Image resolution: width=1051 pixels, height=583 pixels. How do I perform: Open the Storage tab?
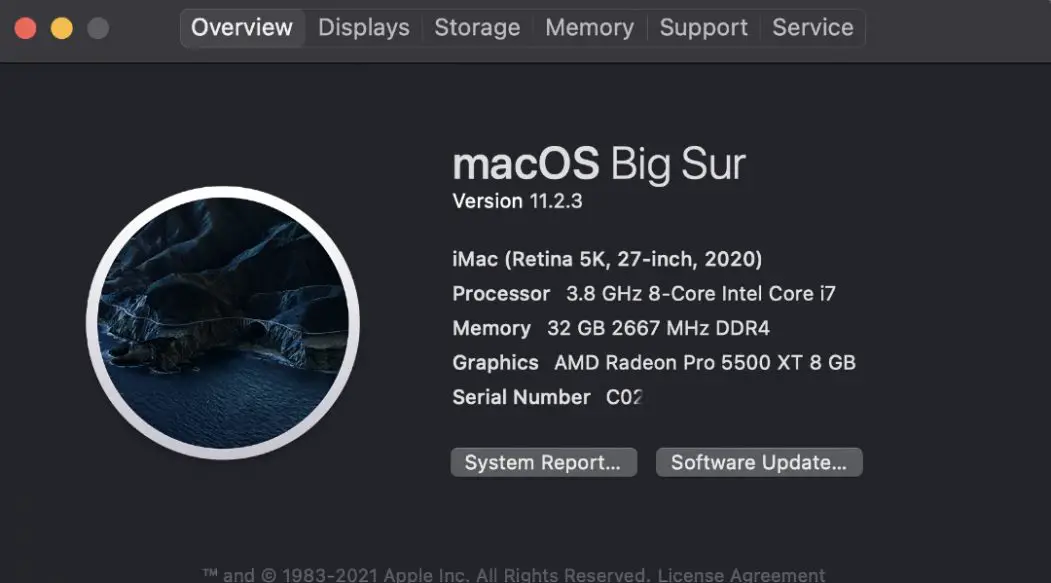[x=477, y=27]
